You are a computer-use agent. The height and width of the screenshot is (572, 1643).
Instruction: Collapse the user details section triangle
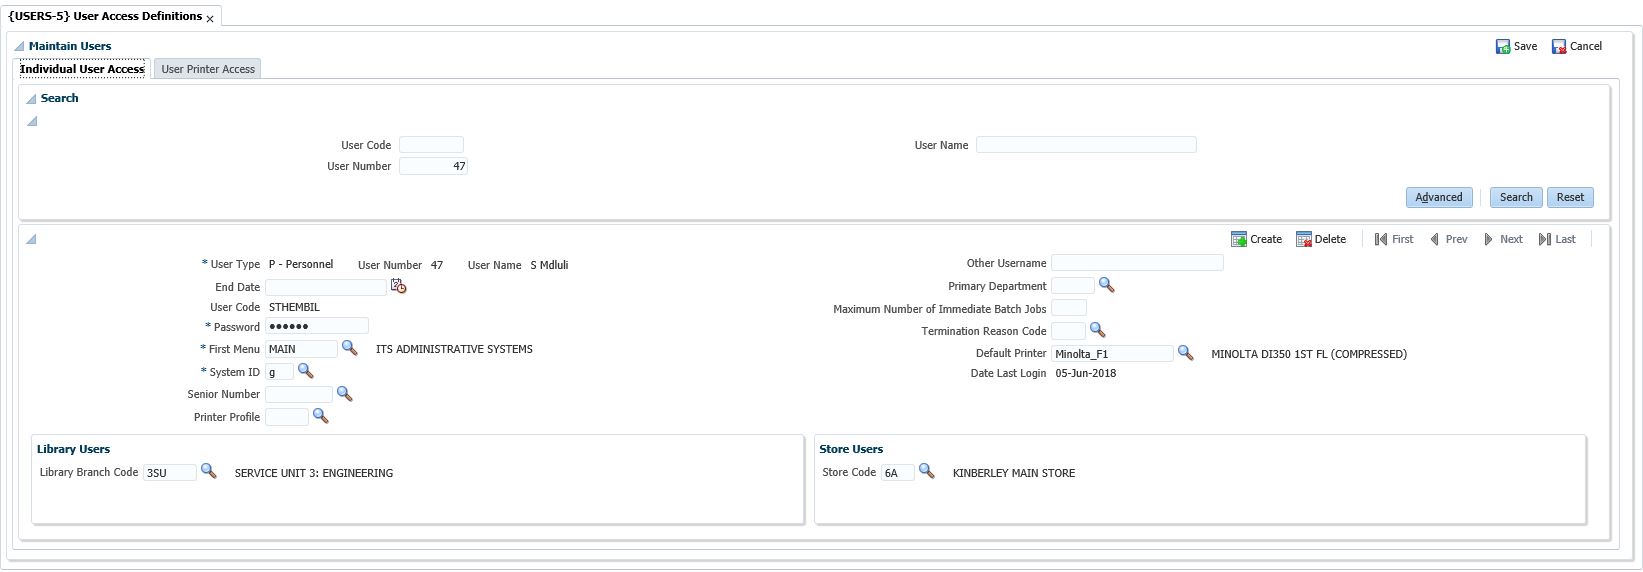pos(31,239)
